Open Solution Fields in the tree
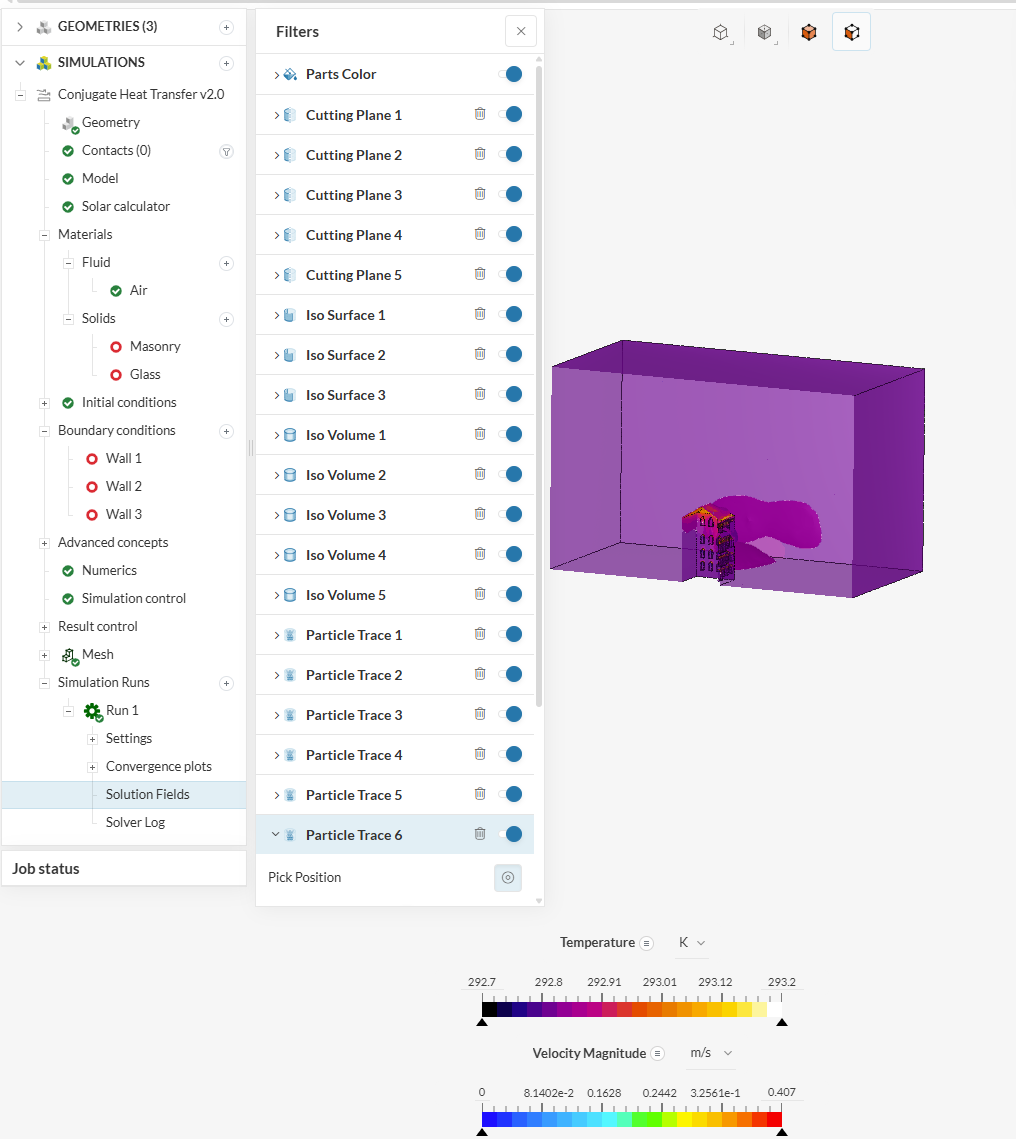The width and height of the screenshot is (1016, 1139). pyautogui.click(x=147, y=795)
